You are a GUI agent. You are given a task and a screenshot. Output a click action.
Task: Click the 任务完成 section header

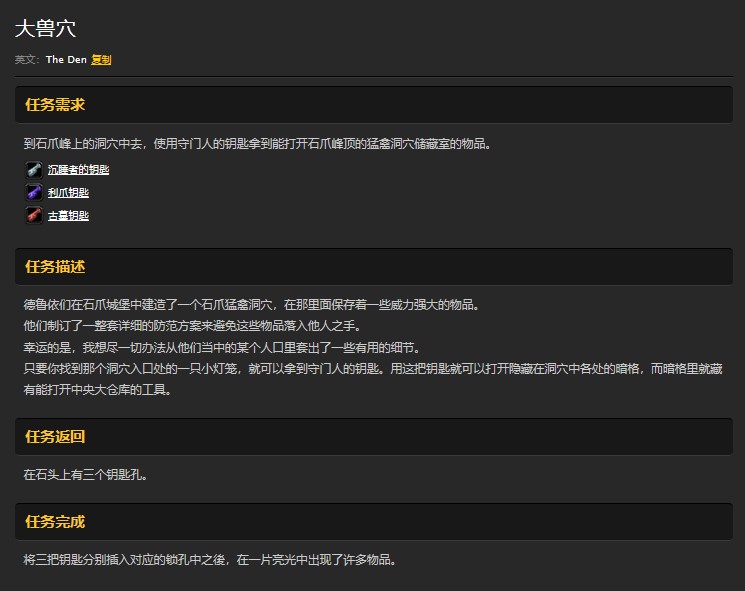point(55,522)
